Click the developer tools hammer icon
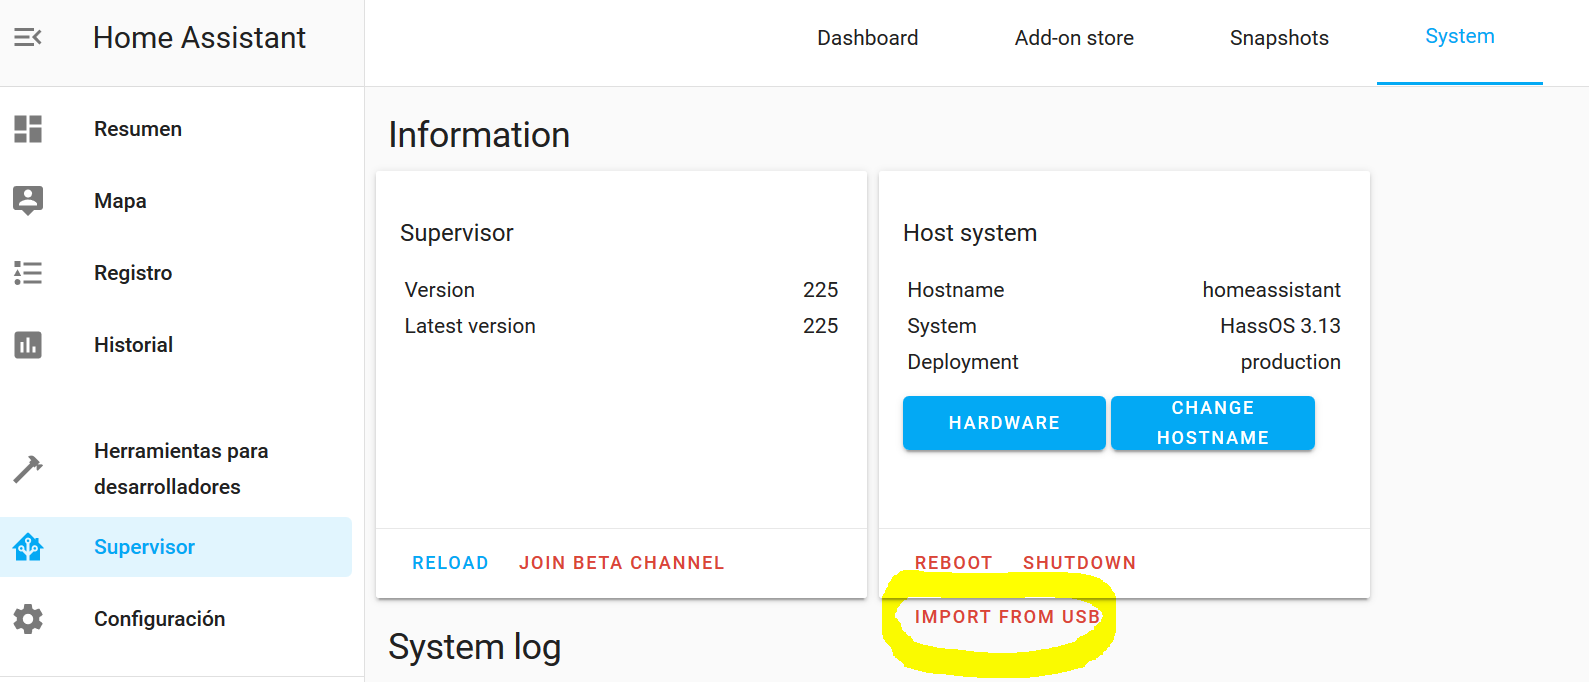 [28, 469]
